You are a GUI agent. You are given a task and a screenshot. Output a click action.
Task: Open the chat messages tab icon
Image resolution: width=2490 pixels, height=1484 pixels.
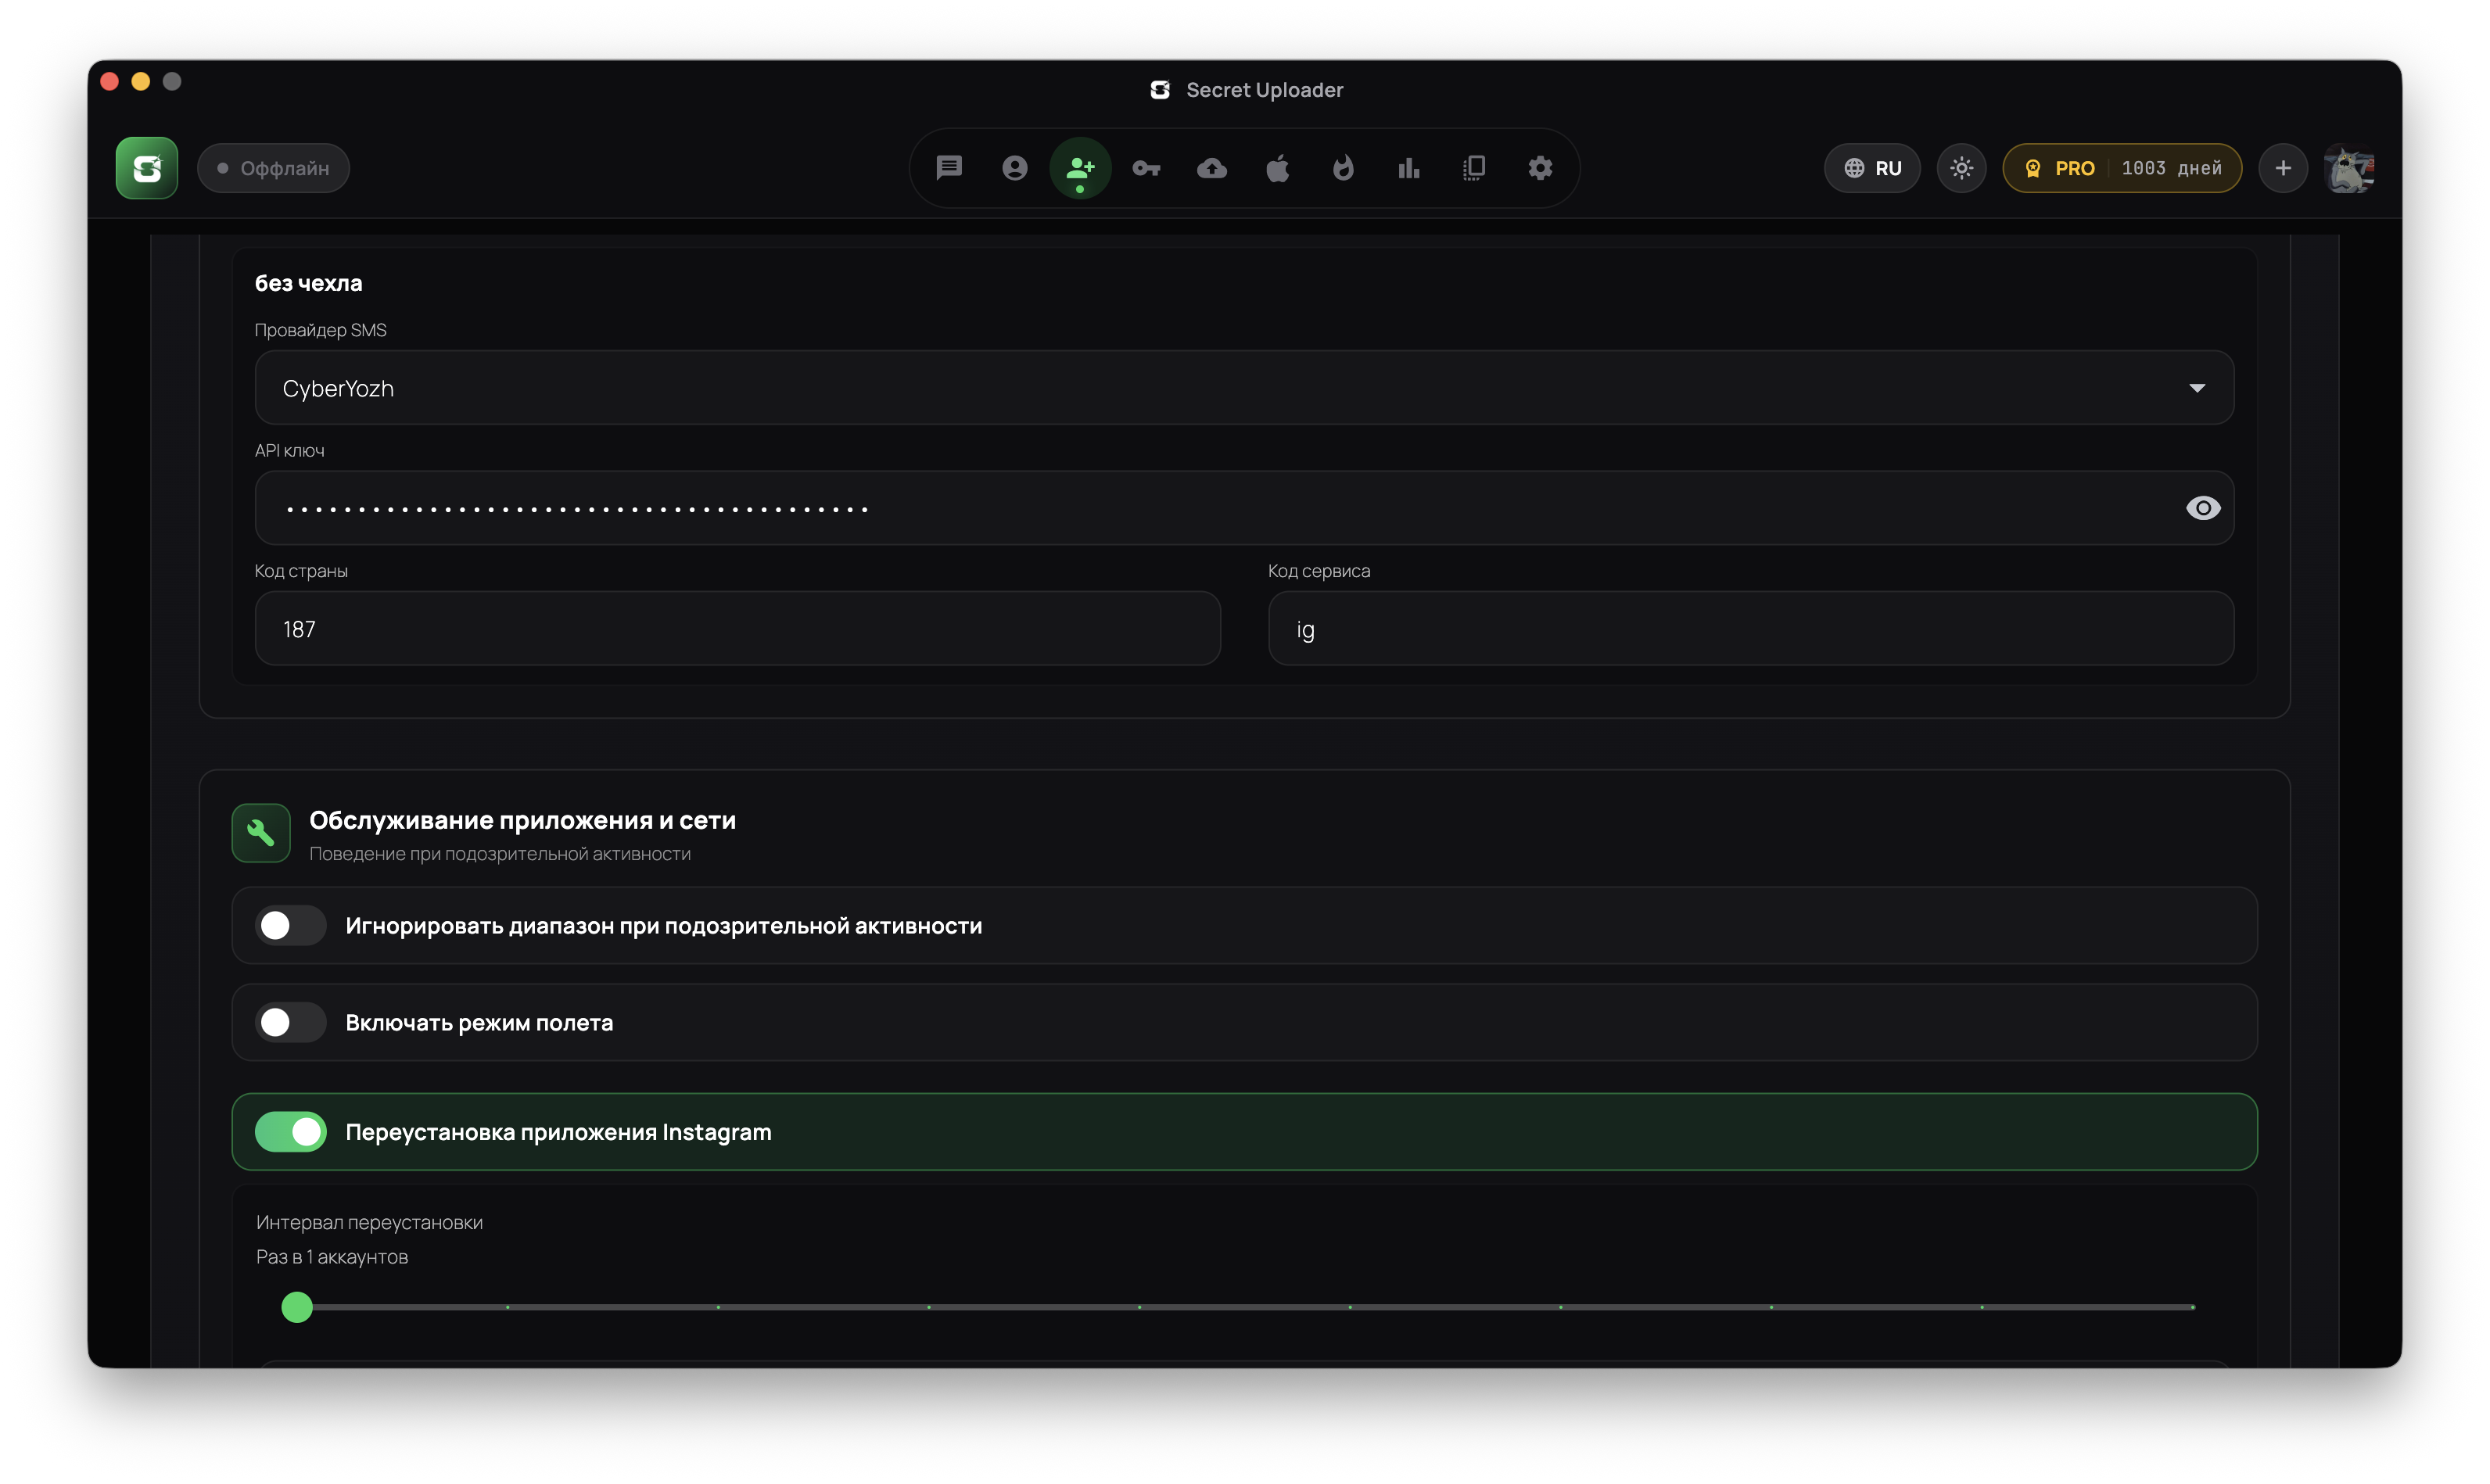[x=948, y=168]
